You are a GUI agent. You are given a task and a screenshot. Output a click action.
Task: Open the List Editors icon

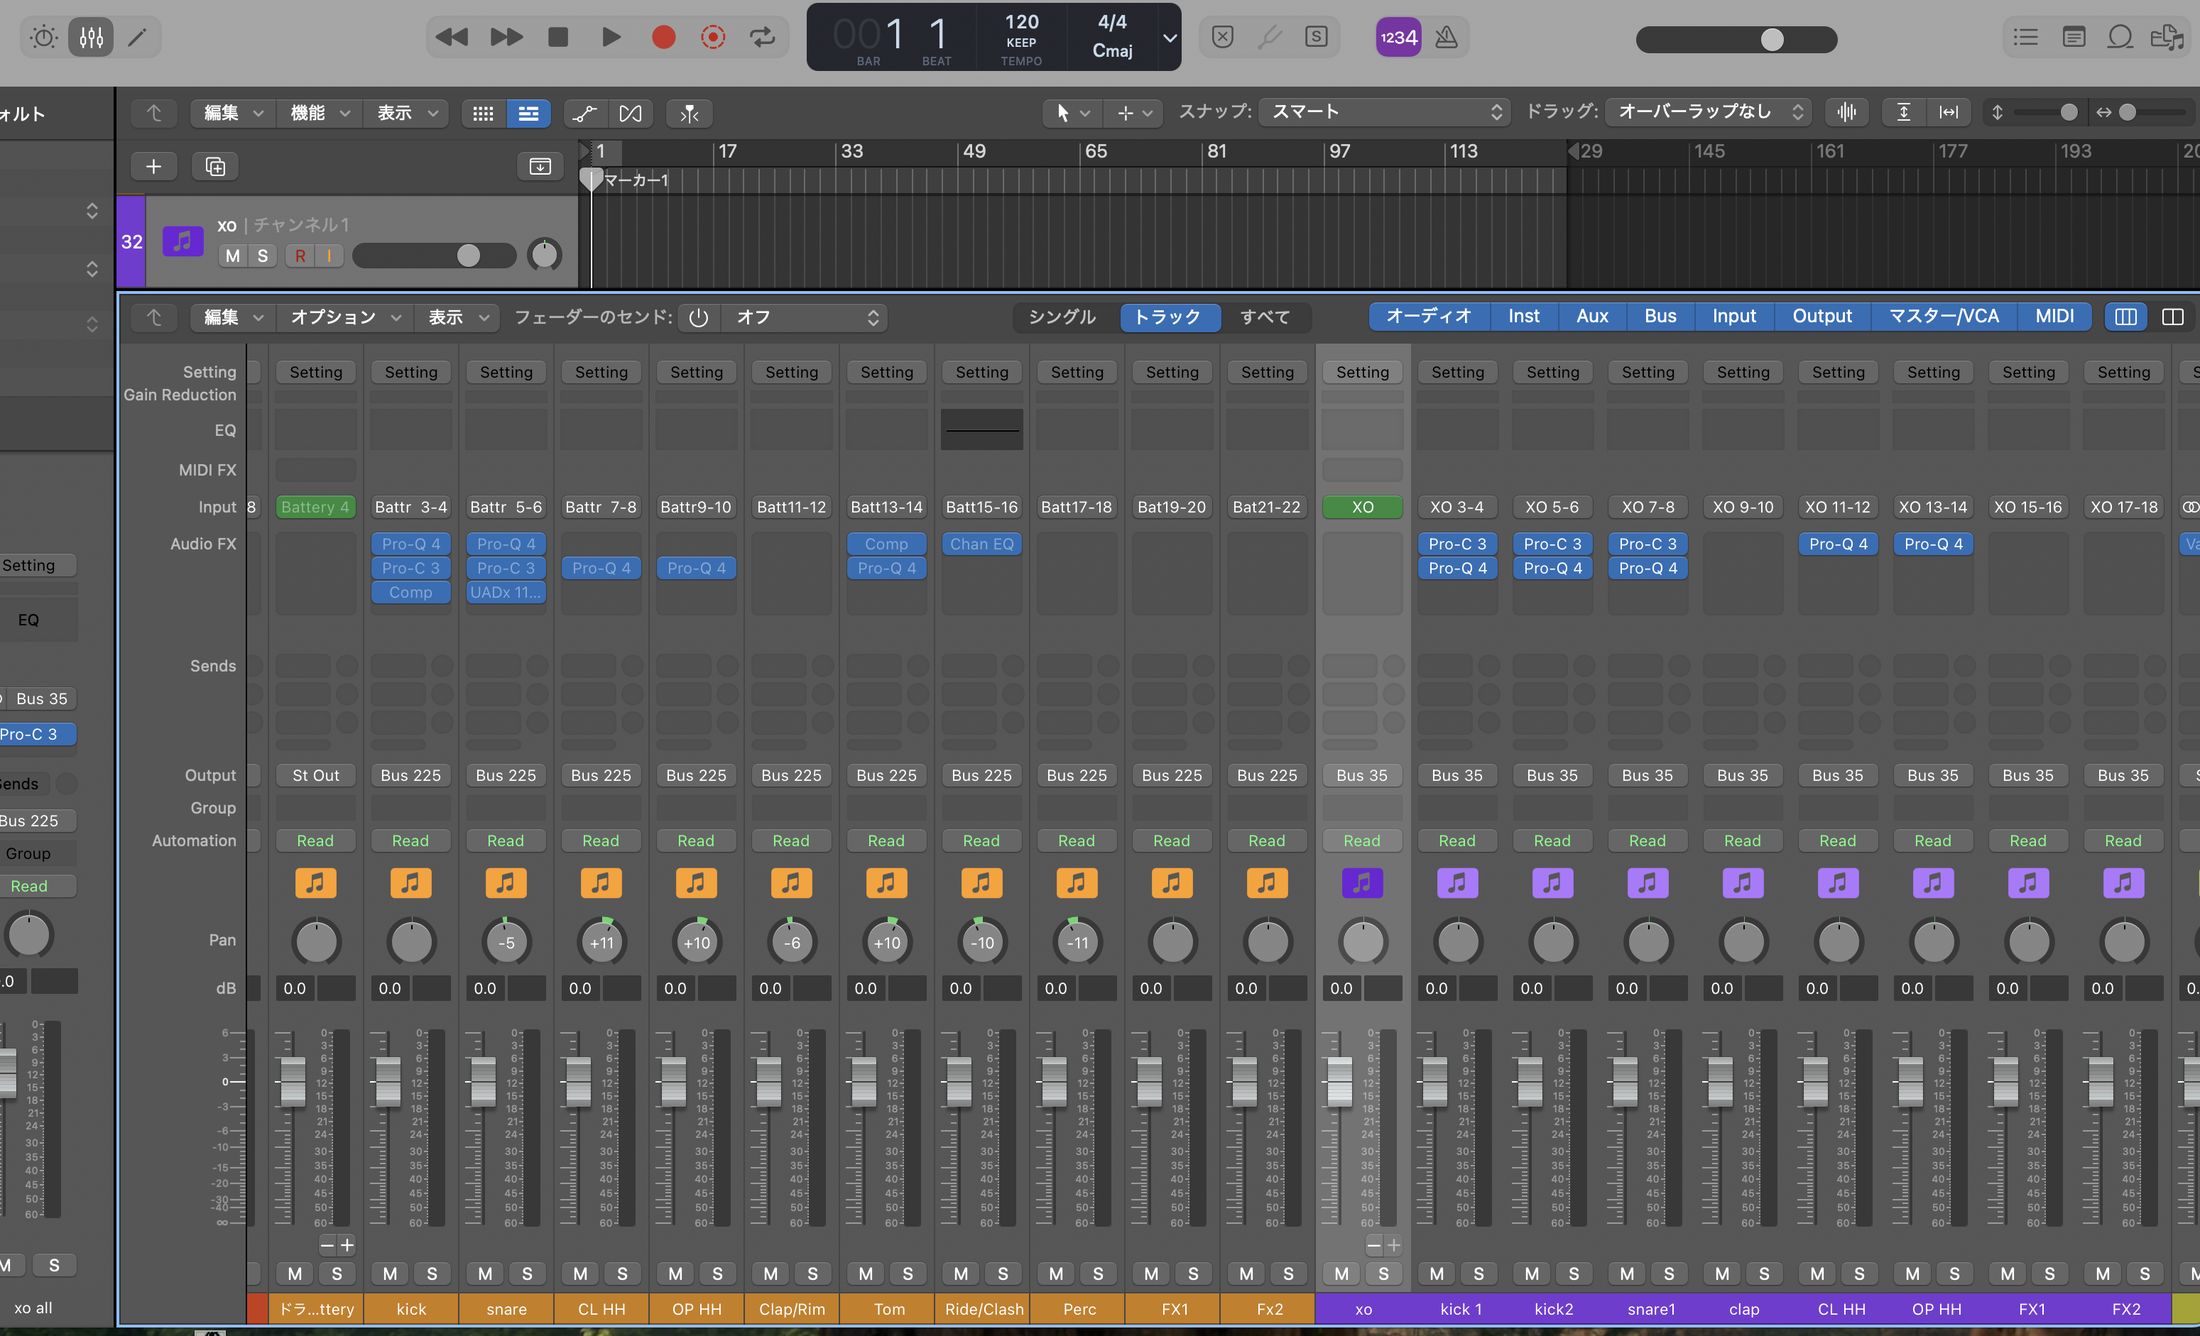(2026, 38)
